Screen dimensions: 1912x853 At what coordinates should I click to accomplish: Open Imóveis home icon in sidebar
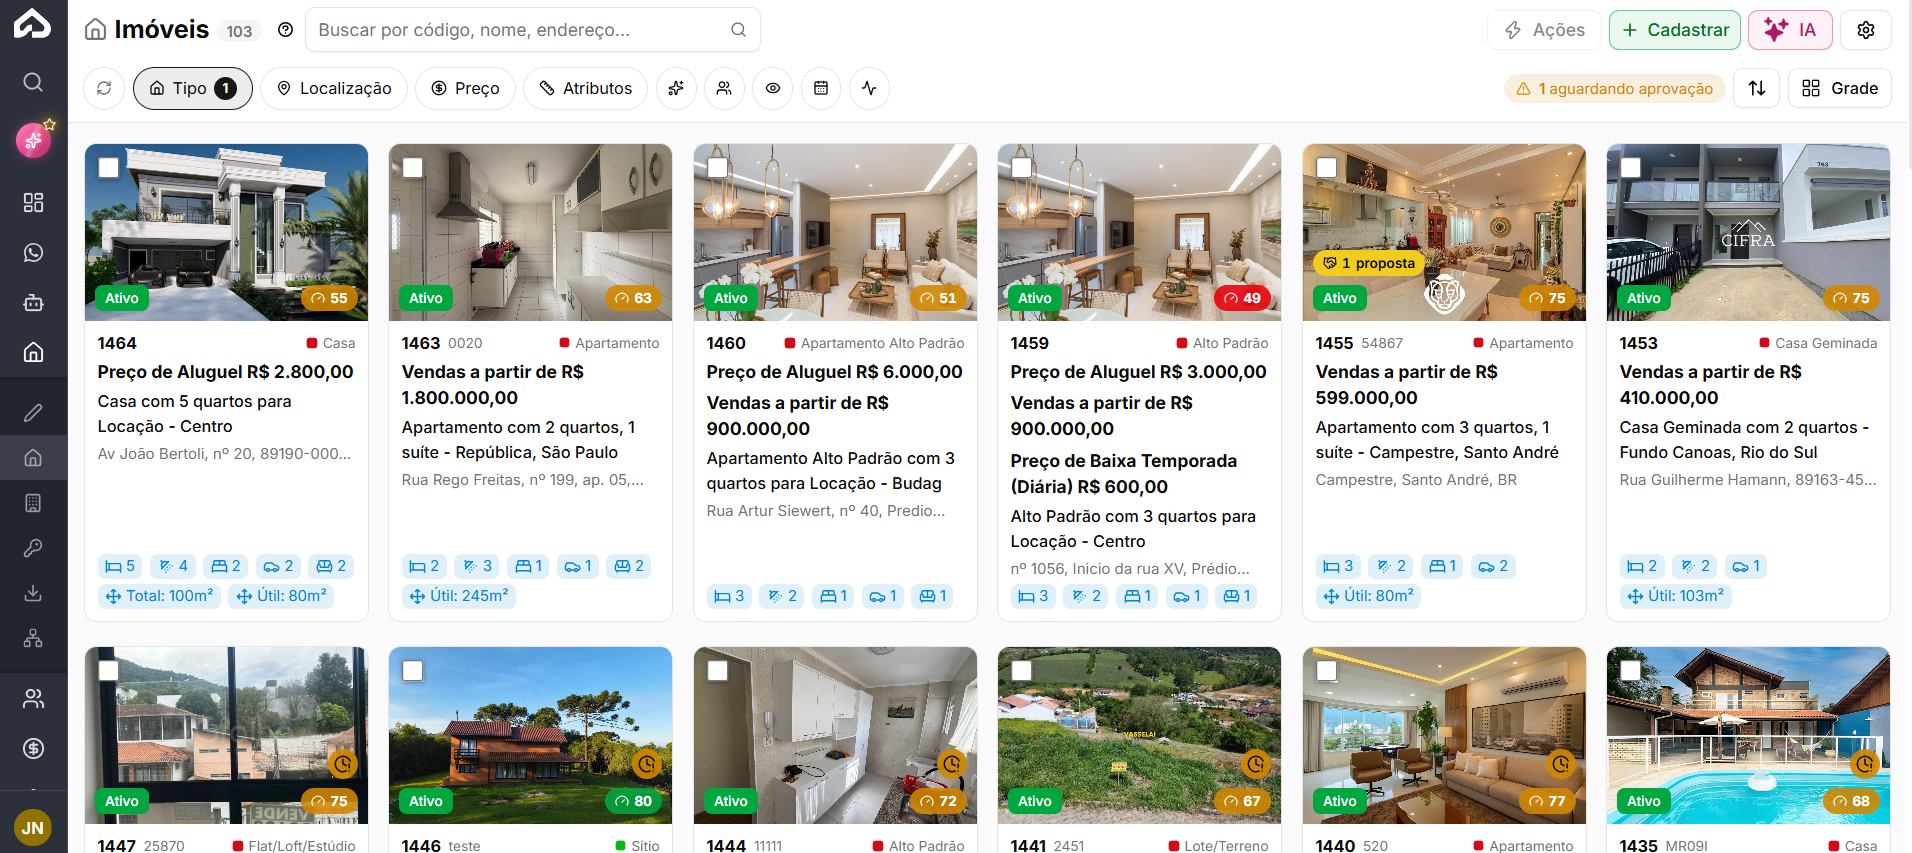[33, 352]
